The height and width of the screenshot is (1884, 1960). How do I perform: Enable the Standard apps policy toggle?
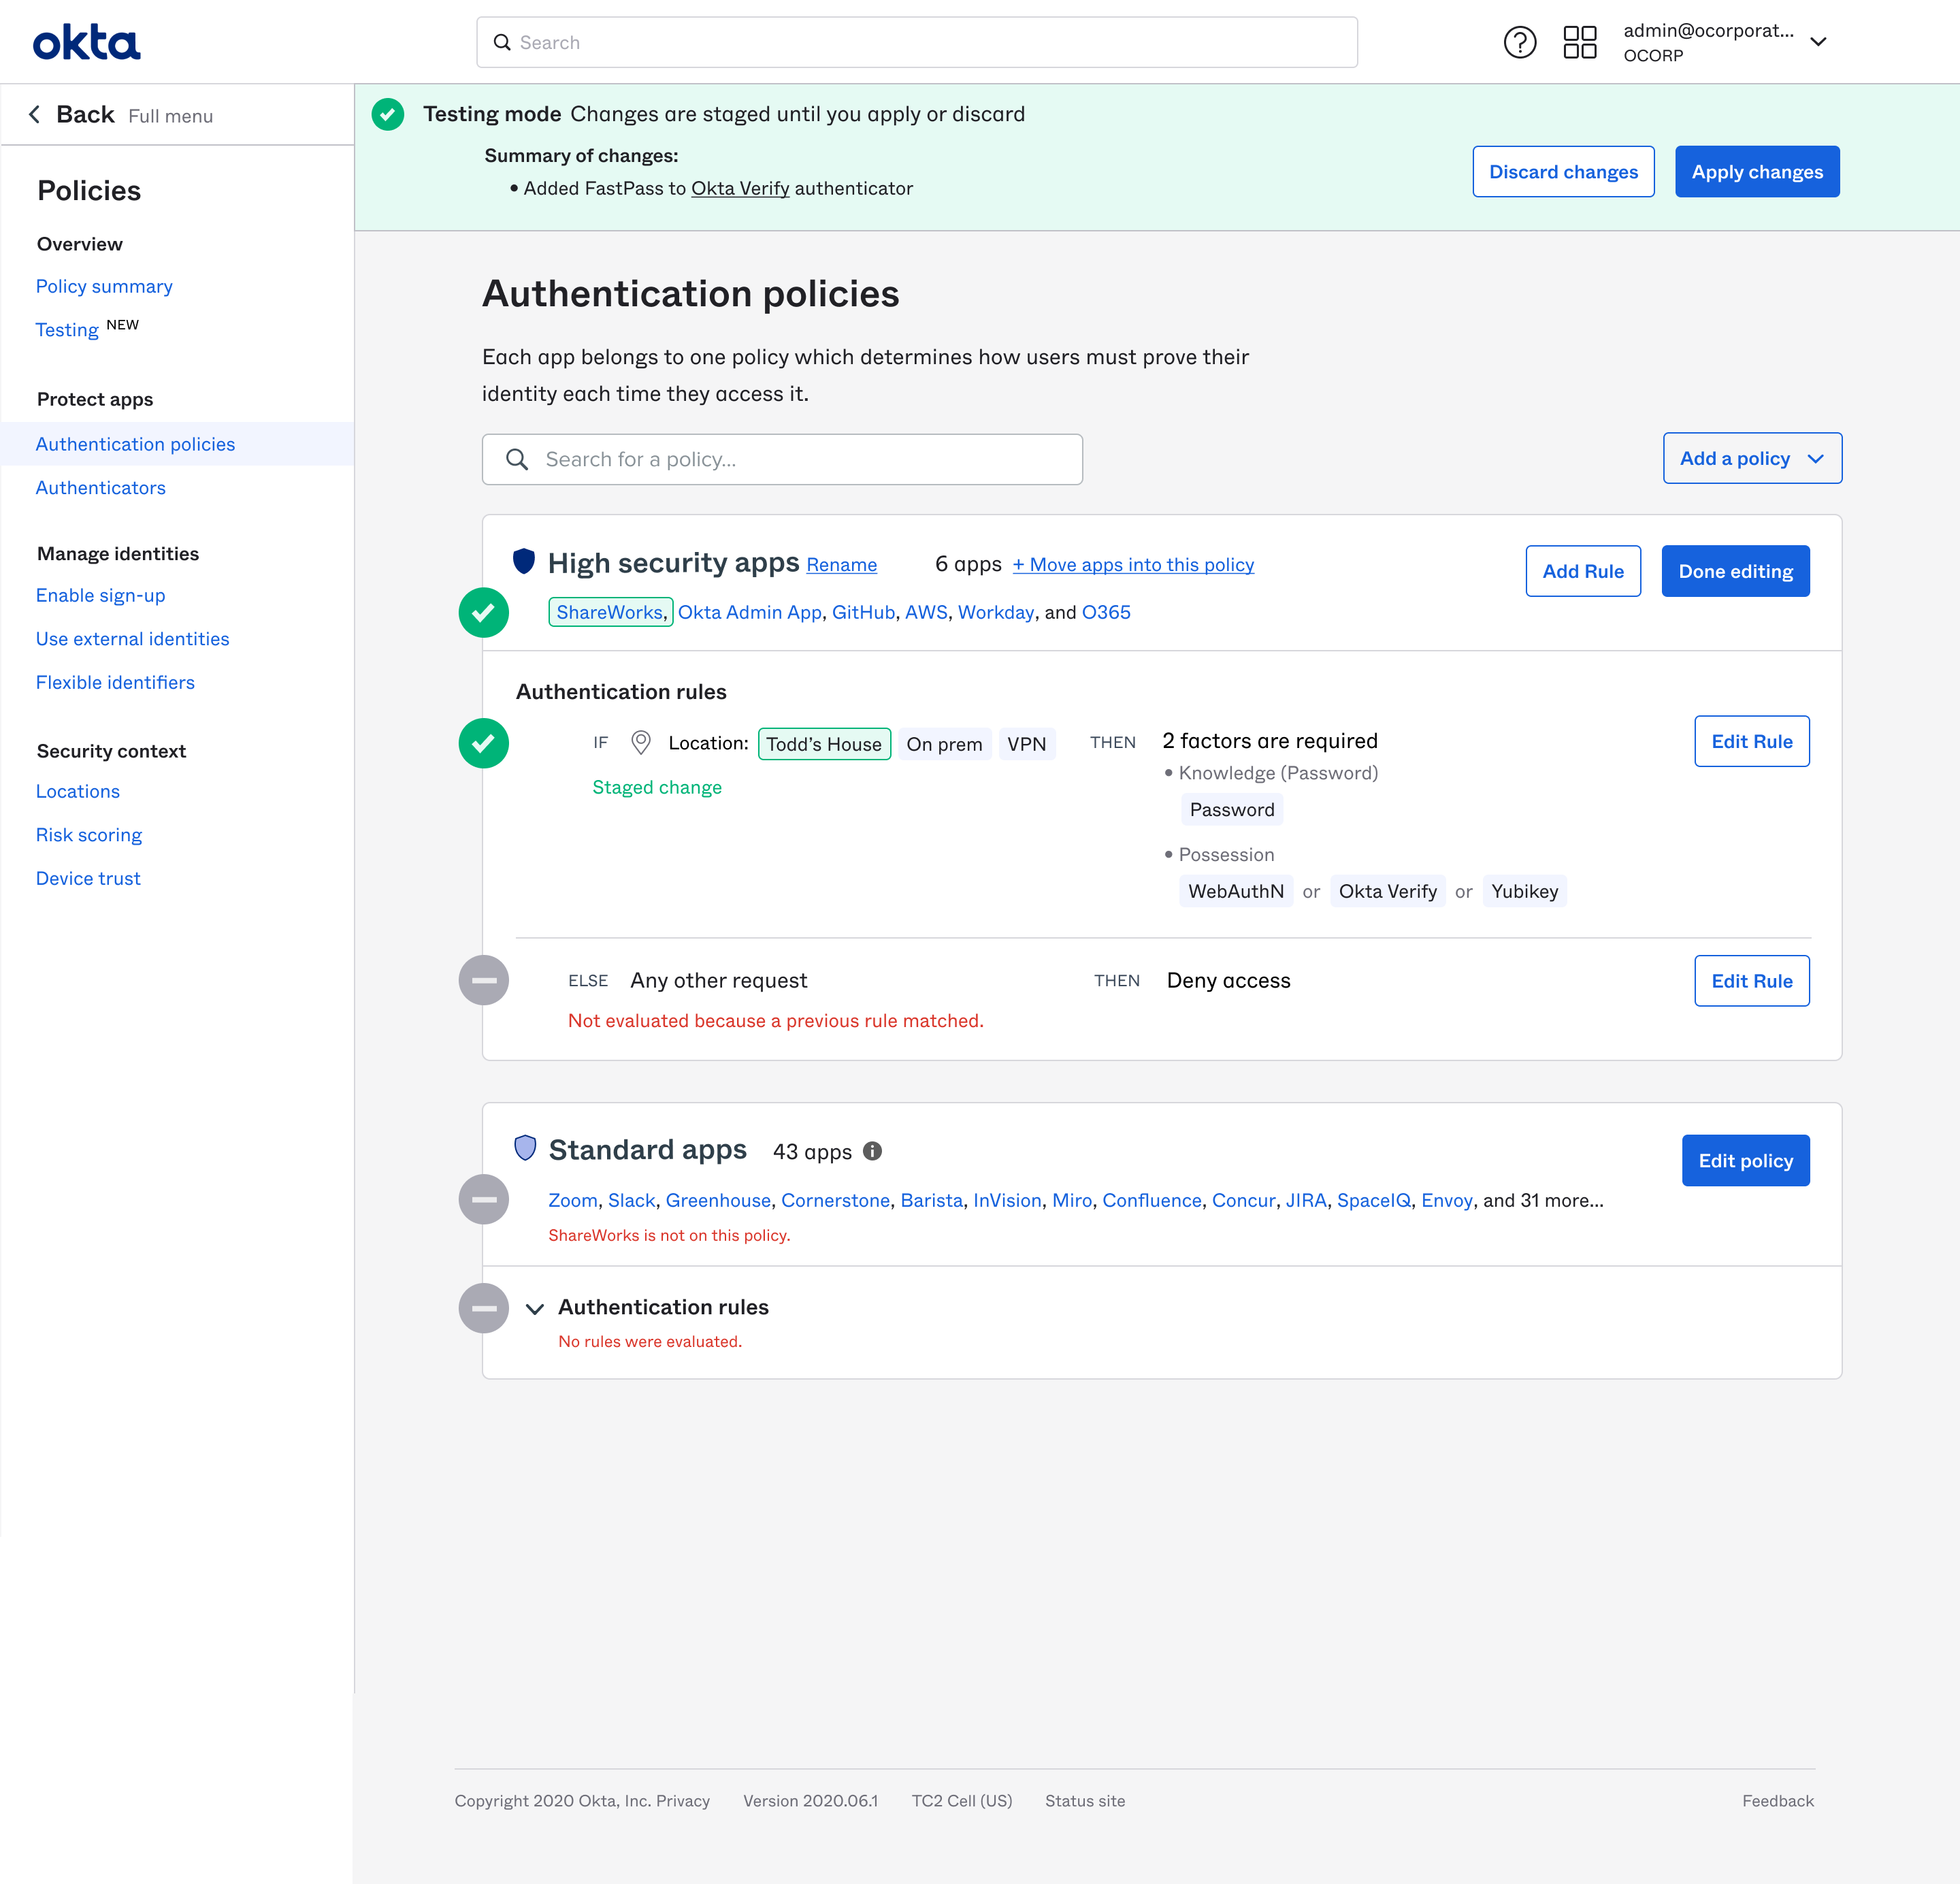[x=484, y=1199]
